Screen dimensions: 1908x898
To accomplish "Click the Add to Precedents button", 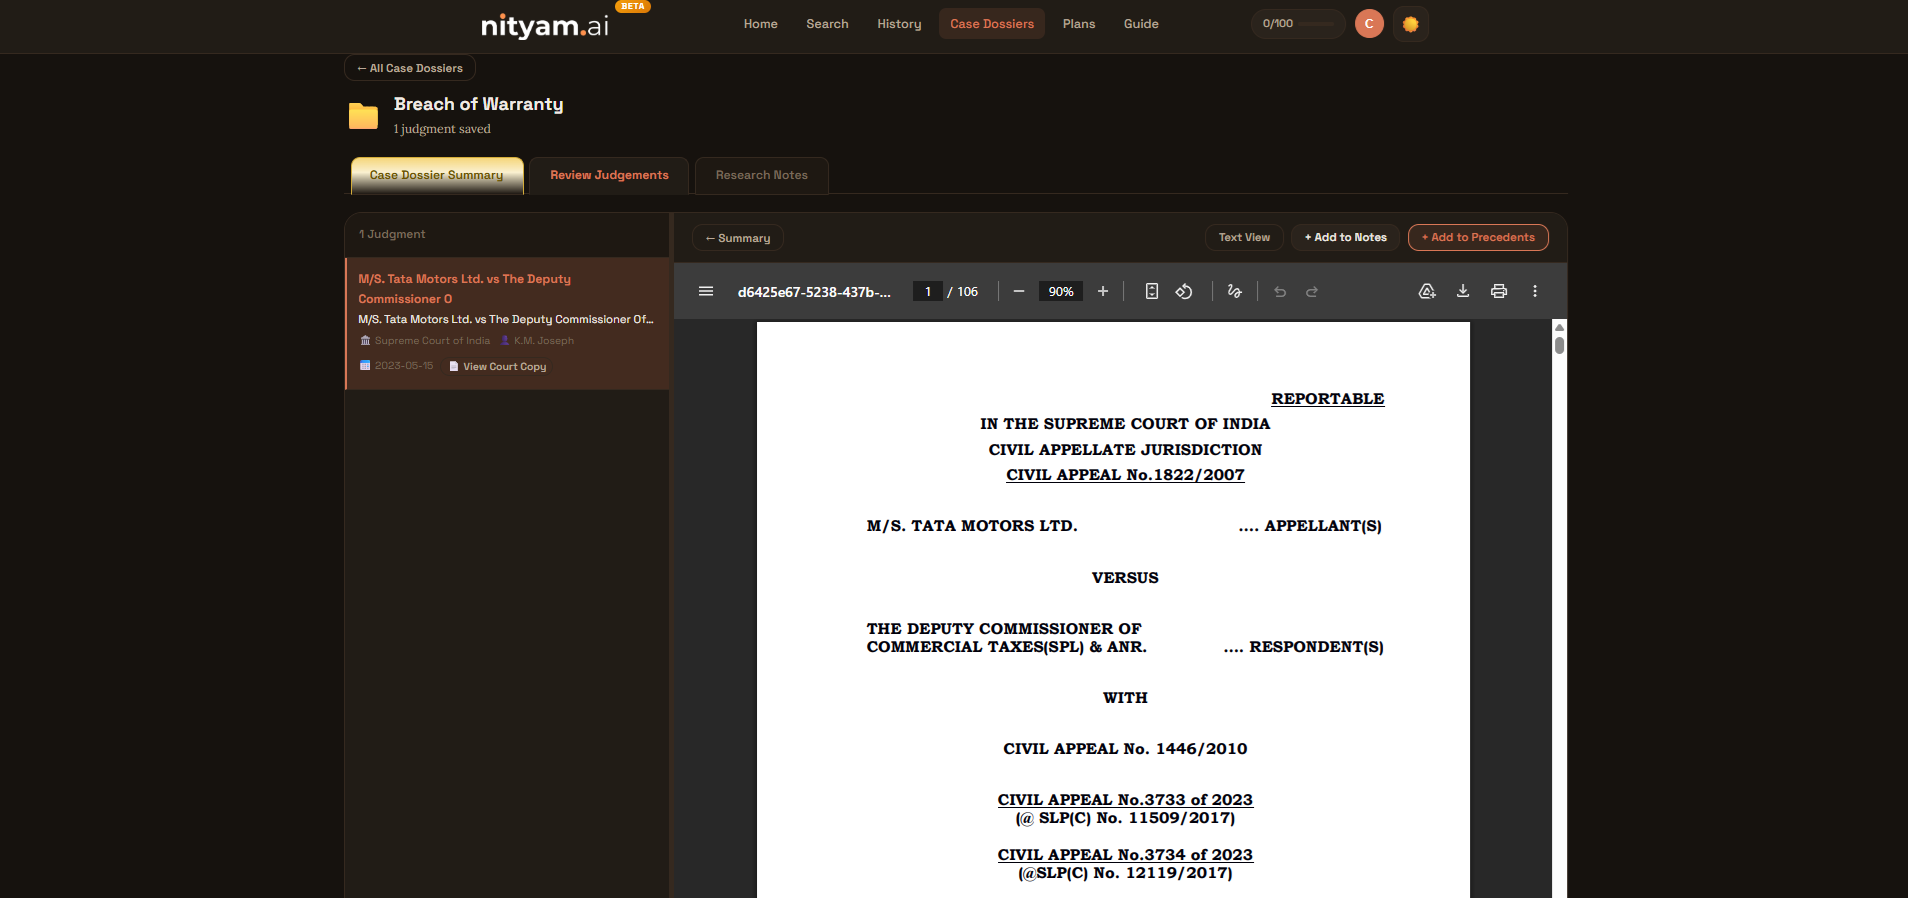I will tap(1478, 237).
